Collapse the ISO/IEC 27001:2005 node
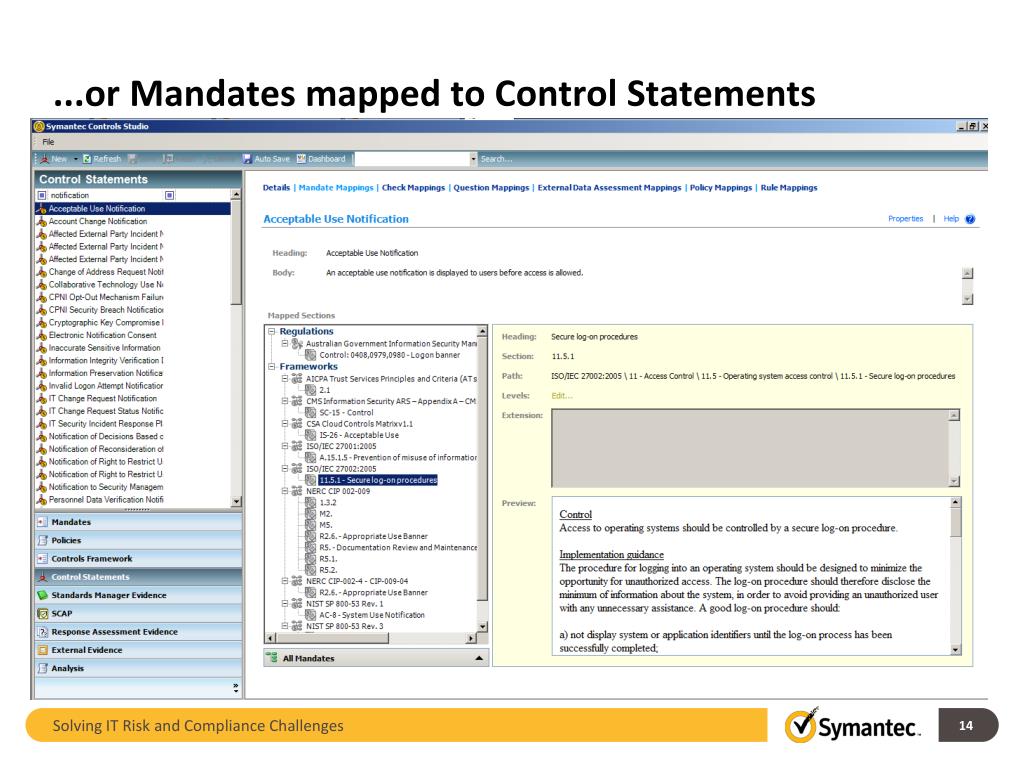 pyautogui.click(x=285, y=446)
